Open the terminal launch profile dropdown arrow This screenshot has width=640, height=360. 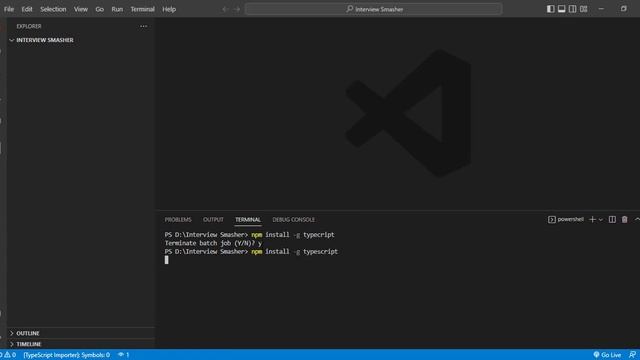601,220
